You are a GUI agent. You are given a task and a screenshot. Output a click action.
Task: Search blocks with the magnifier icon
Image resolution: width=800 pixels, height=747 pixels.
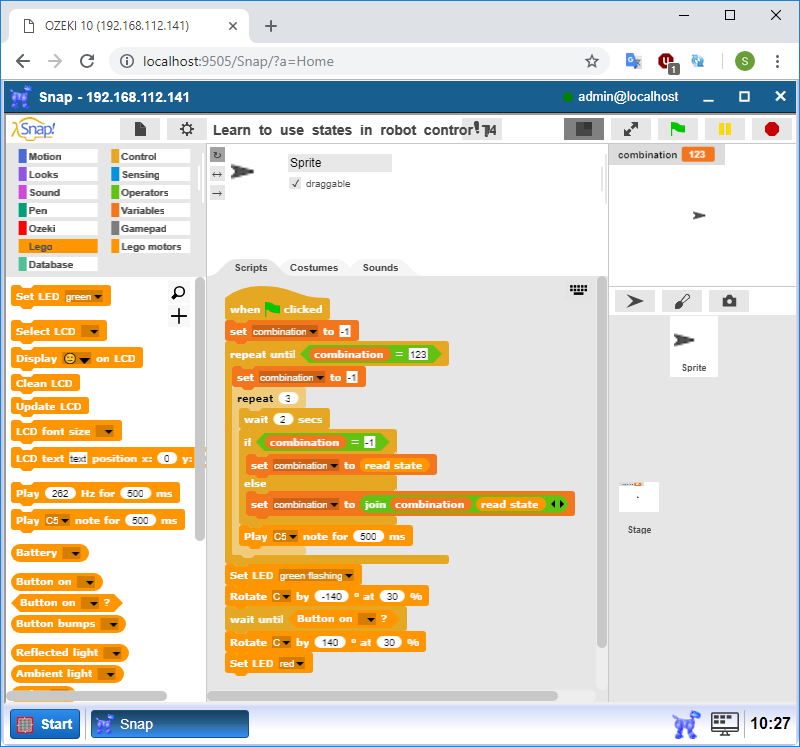[179, 292]
